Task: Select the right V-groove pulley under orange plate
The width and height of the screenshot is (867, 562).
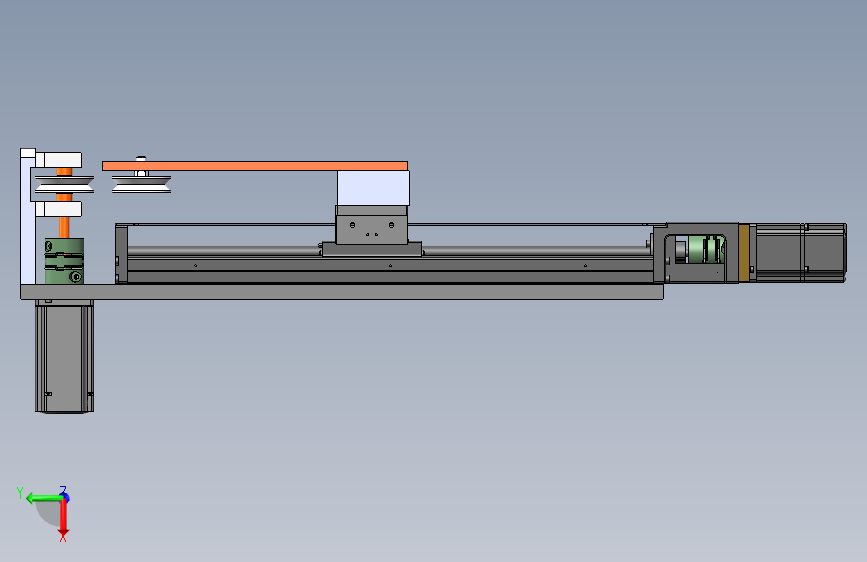Action: click(142, 184)
